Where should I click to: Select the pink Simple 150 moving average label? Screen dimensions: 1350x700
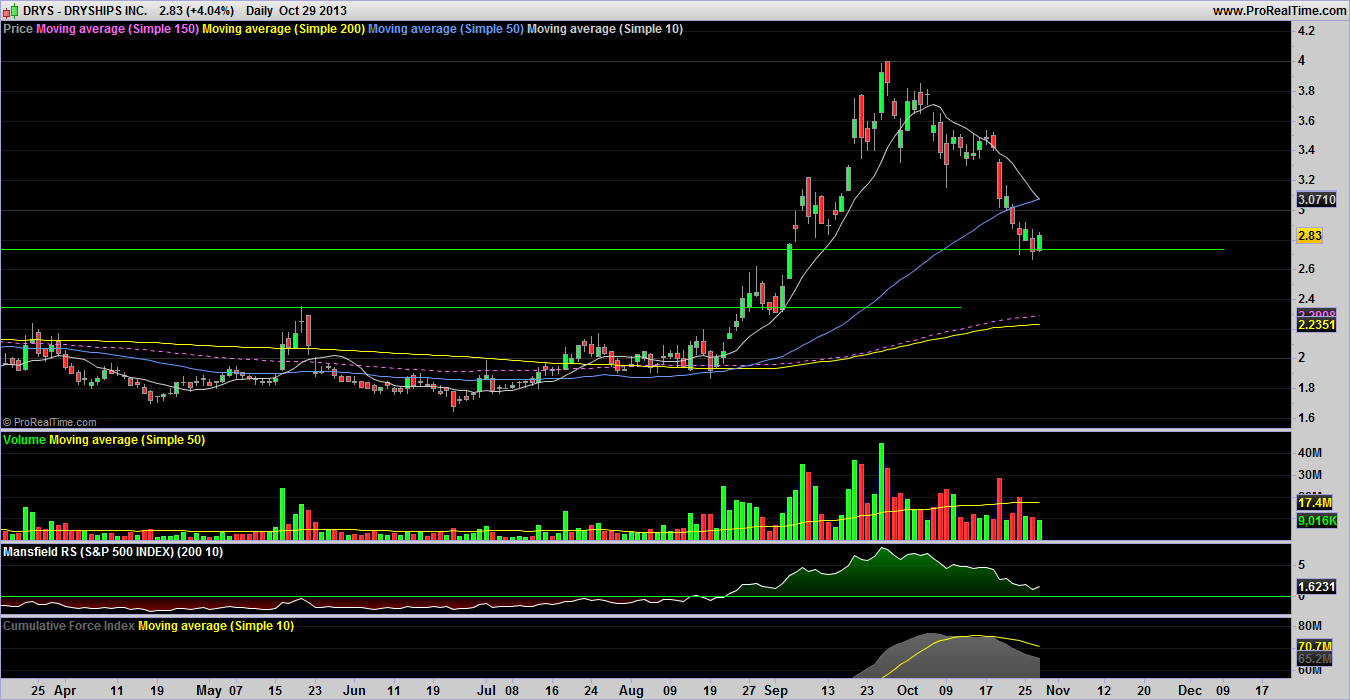tap(117, 29)
